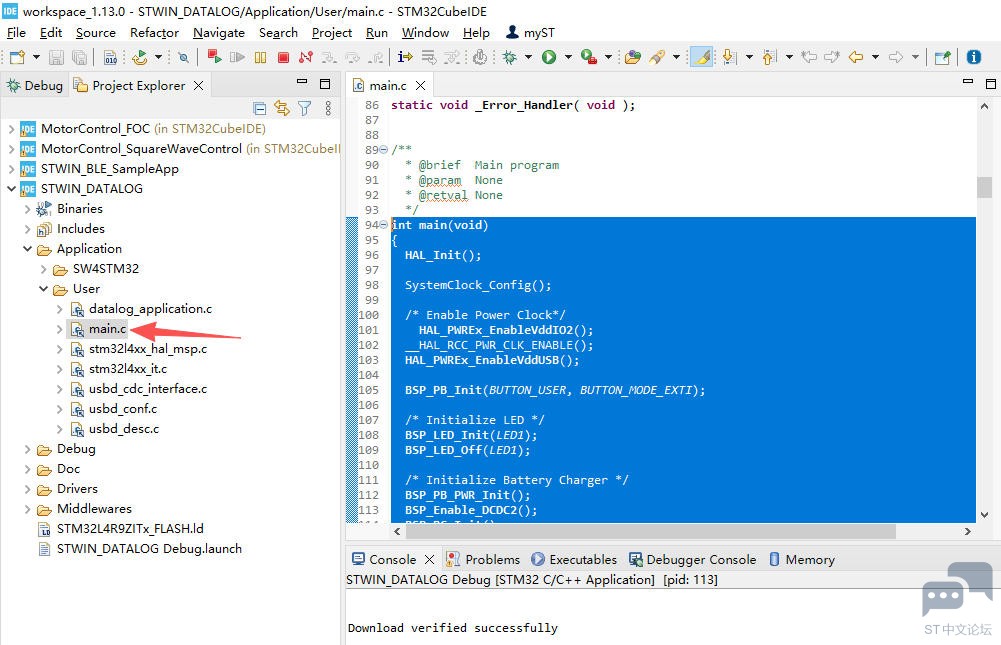
Task: Switch to the Debugger Console tab
Action: pos(701,559)
